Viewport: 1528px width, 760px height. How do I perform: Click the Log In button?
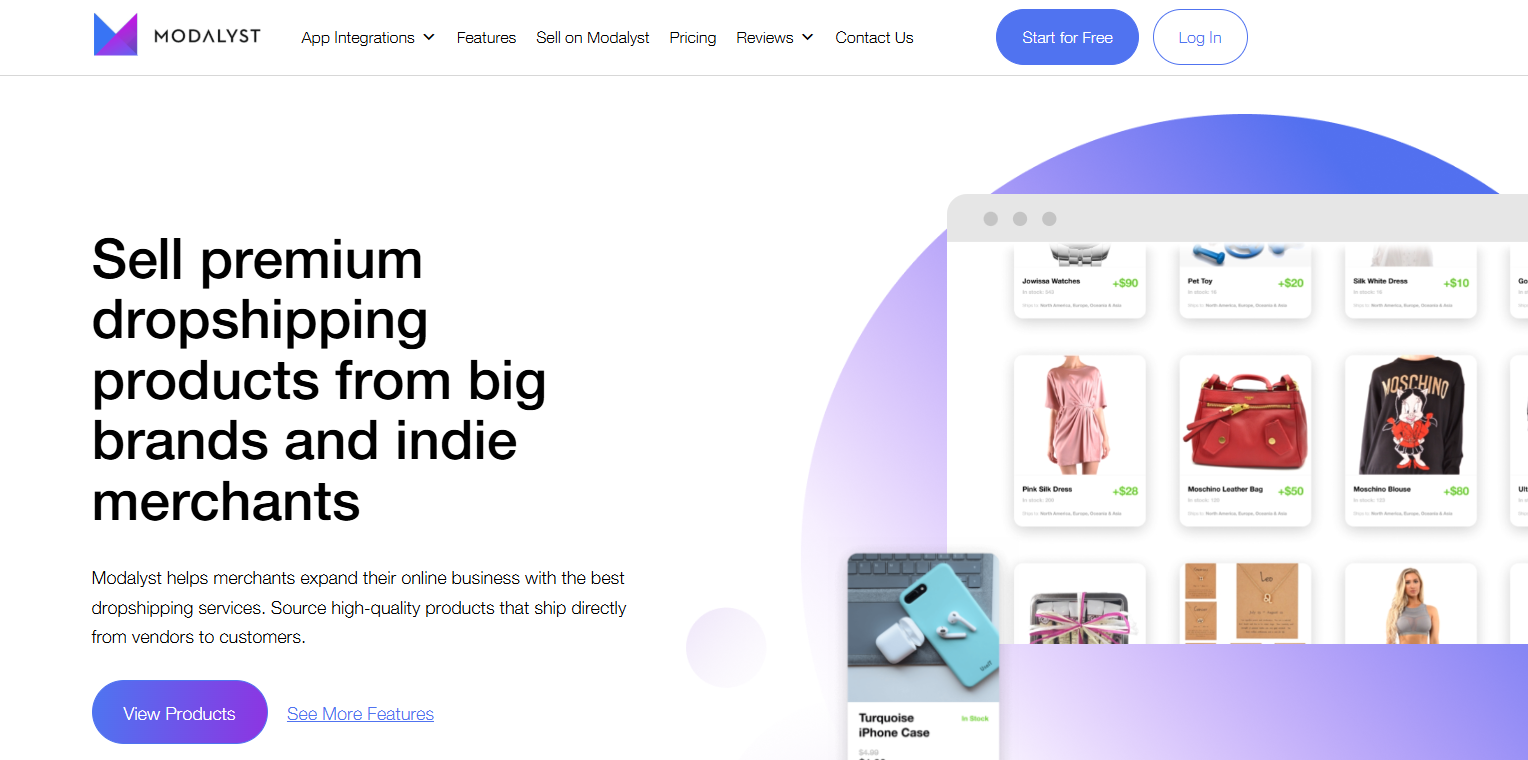pyautogui.click(x=1200, y=37)
